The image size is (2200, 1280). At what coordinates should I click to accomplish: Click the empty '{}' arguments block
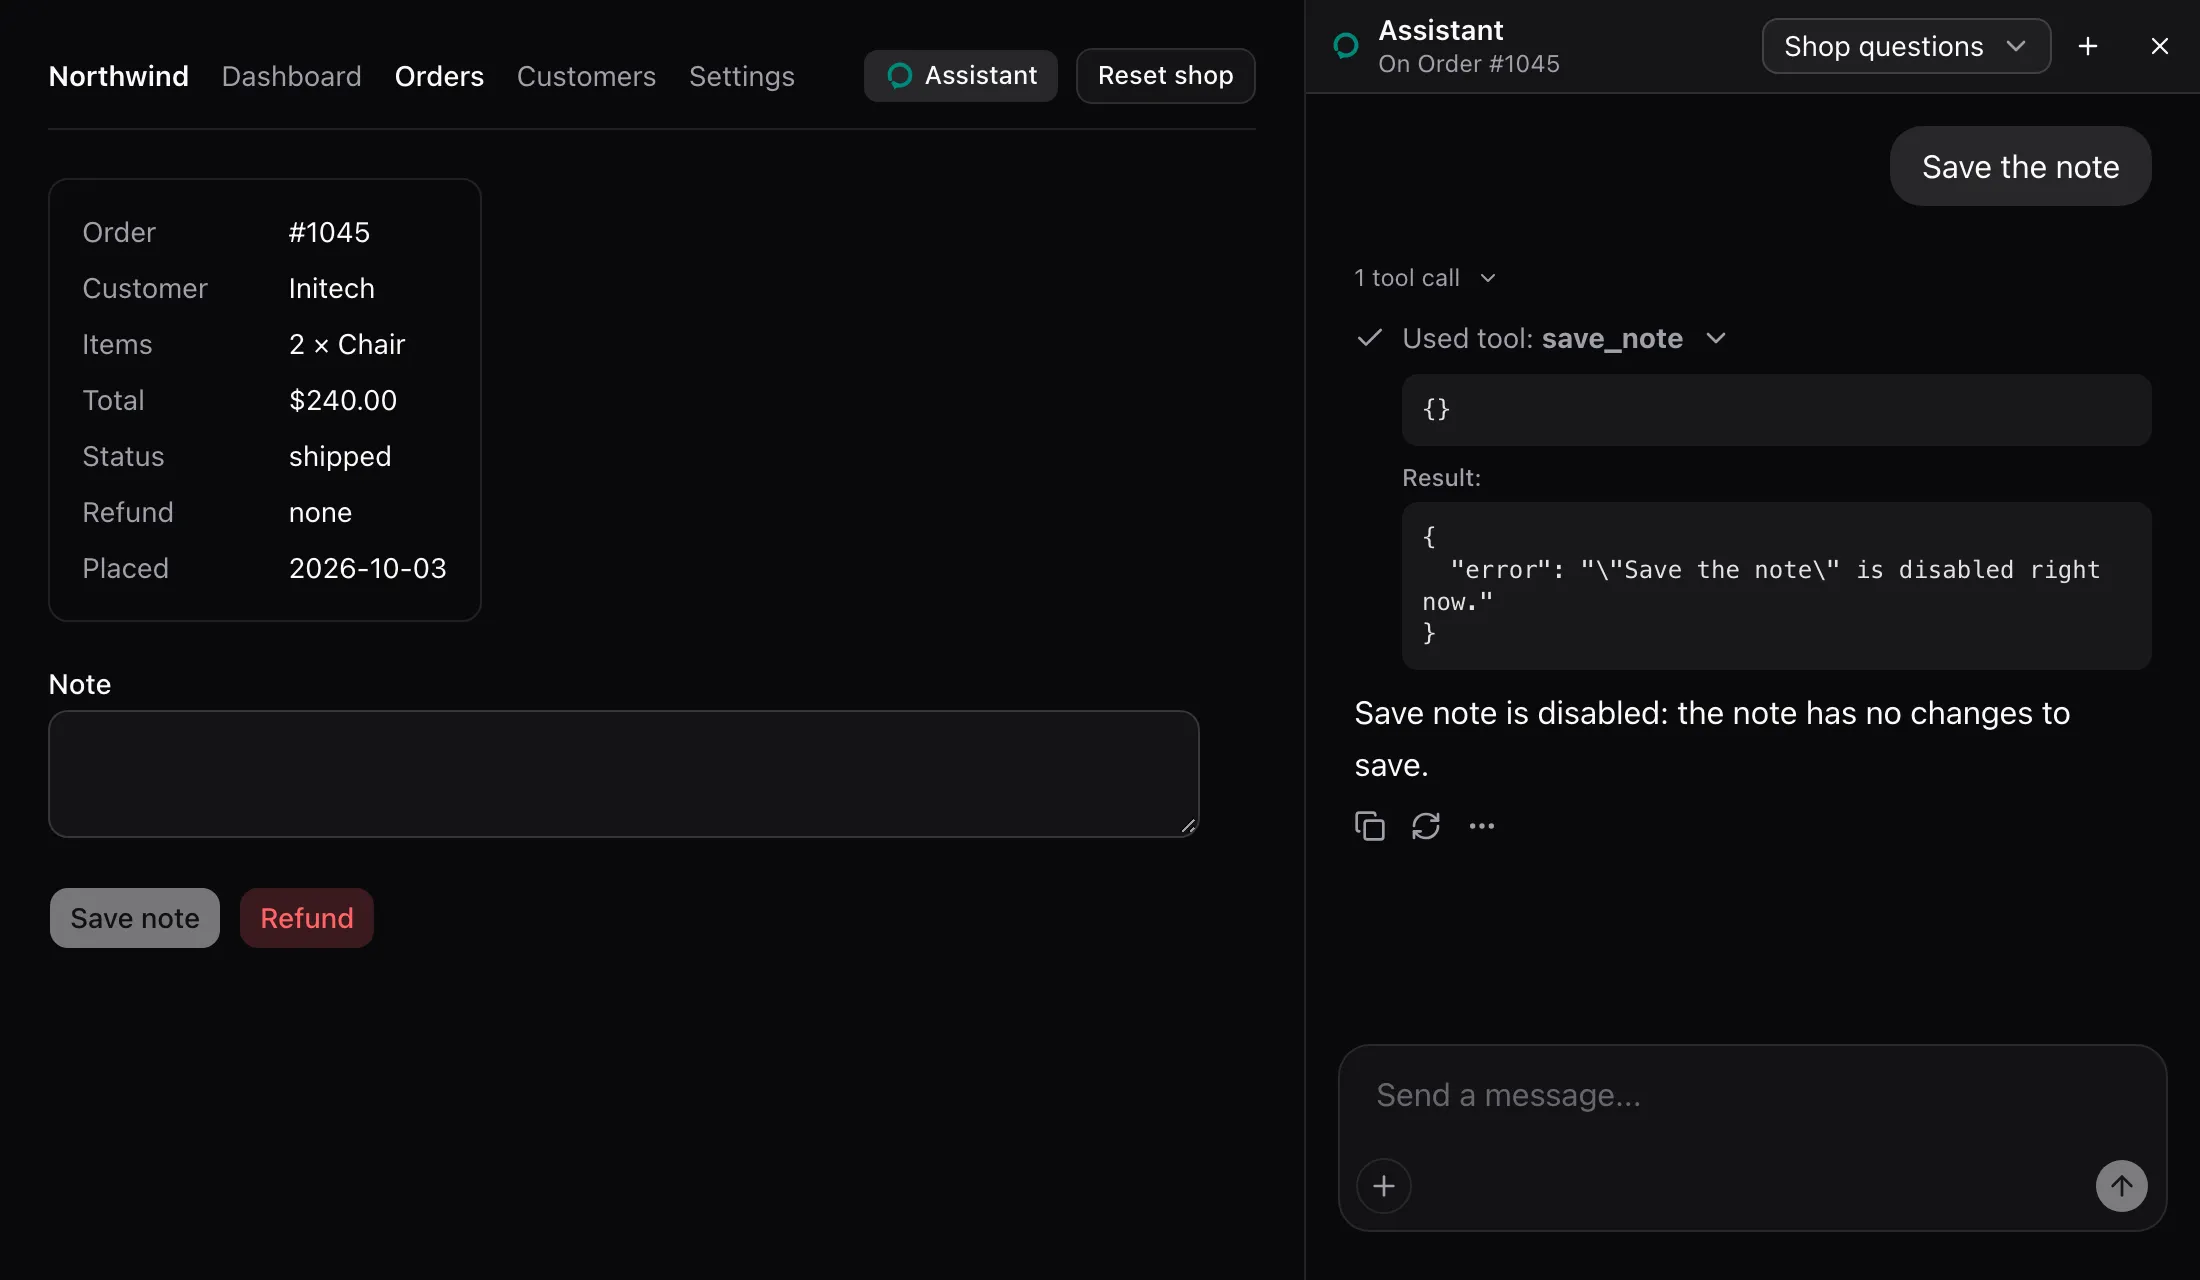click(1776, 410)
